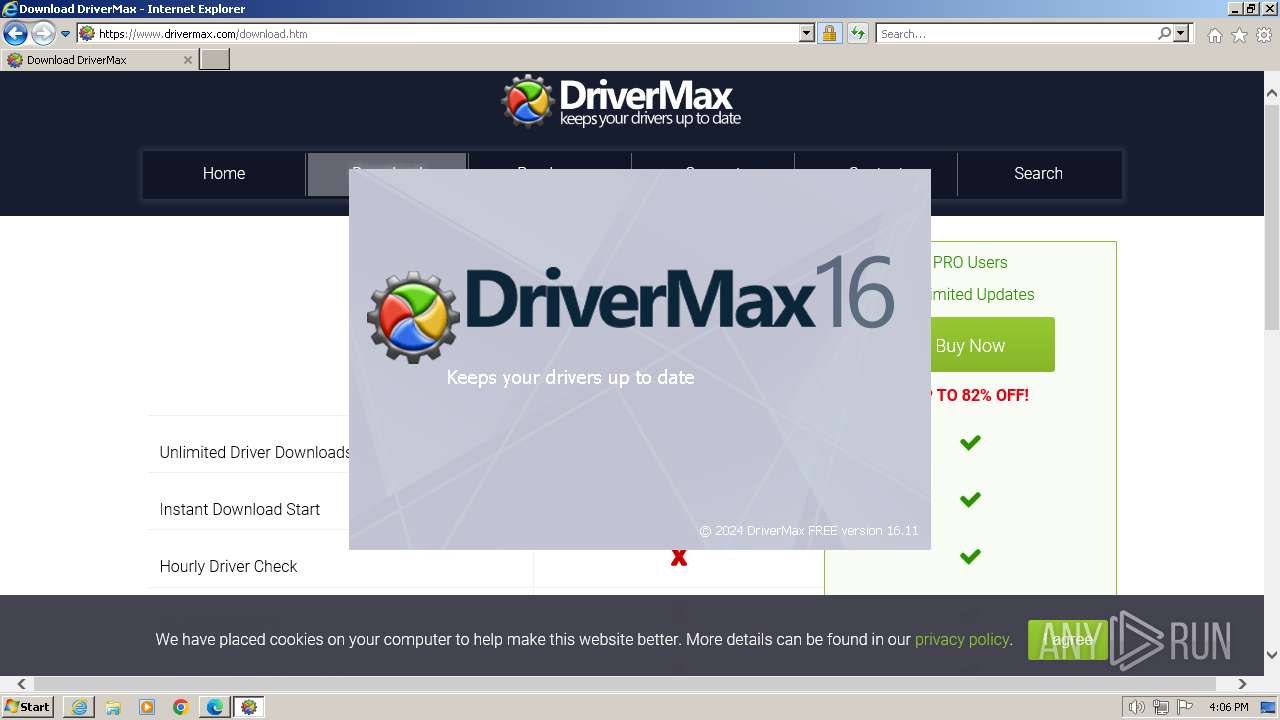This screenshot has width=1280, height=720.
Task: Click the vertical scrollbar up arrow
Action: point(1271,93)
